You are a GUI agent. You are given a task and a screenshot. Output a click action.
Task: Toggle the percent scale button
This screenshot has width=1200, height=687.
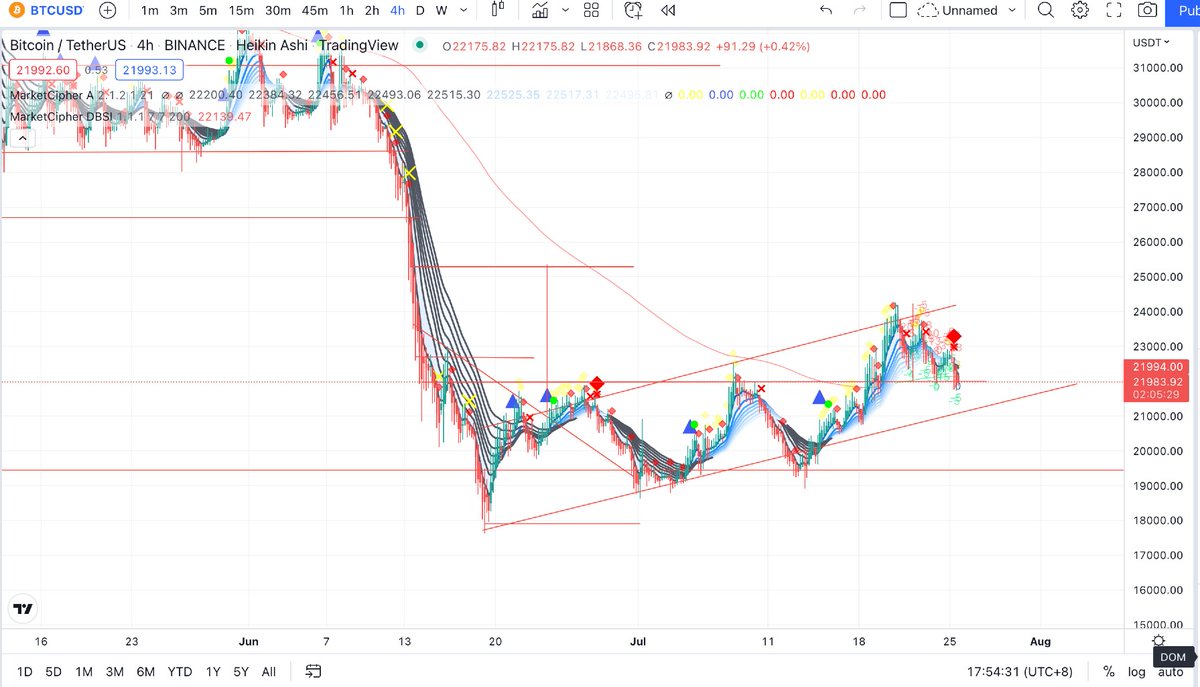pyautogui.click(x=1109, y=671)
